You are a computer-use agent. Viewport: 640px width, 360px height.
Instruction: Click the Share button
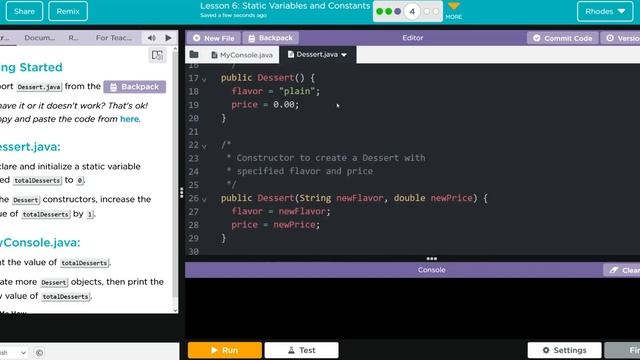24,11
